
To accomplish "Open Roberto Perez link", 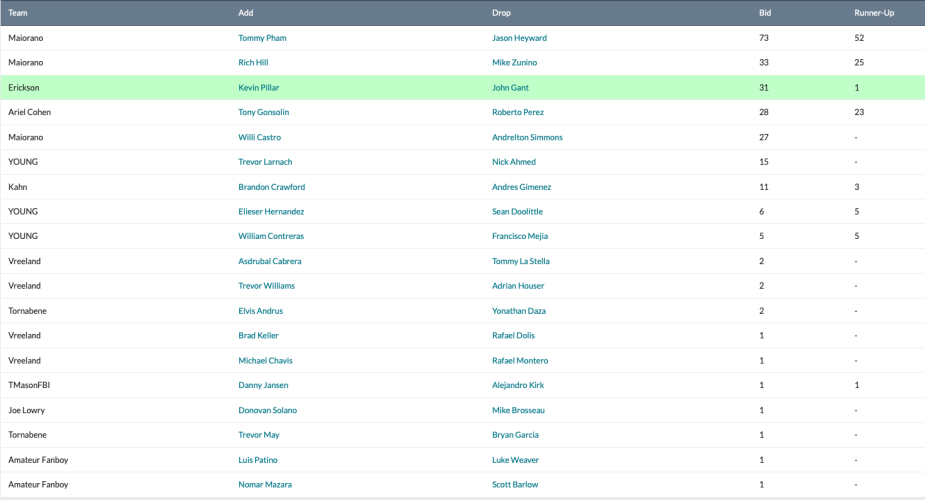I will (518, 112).
